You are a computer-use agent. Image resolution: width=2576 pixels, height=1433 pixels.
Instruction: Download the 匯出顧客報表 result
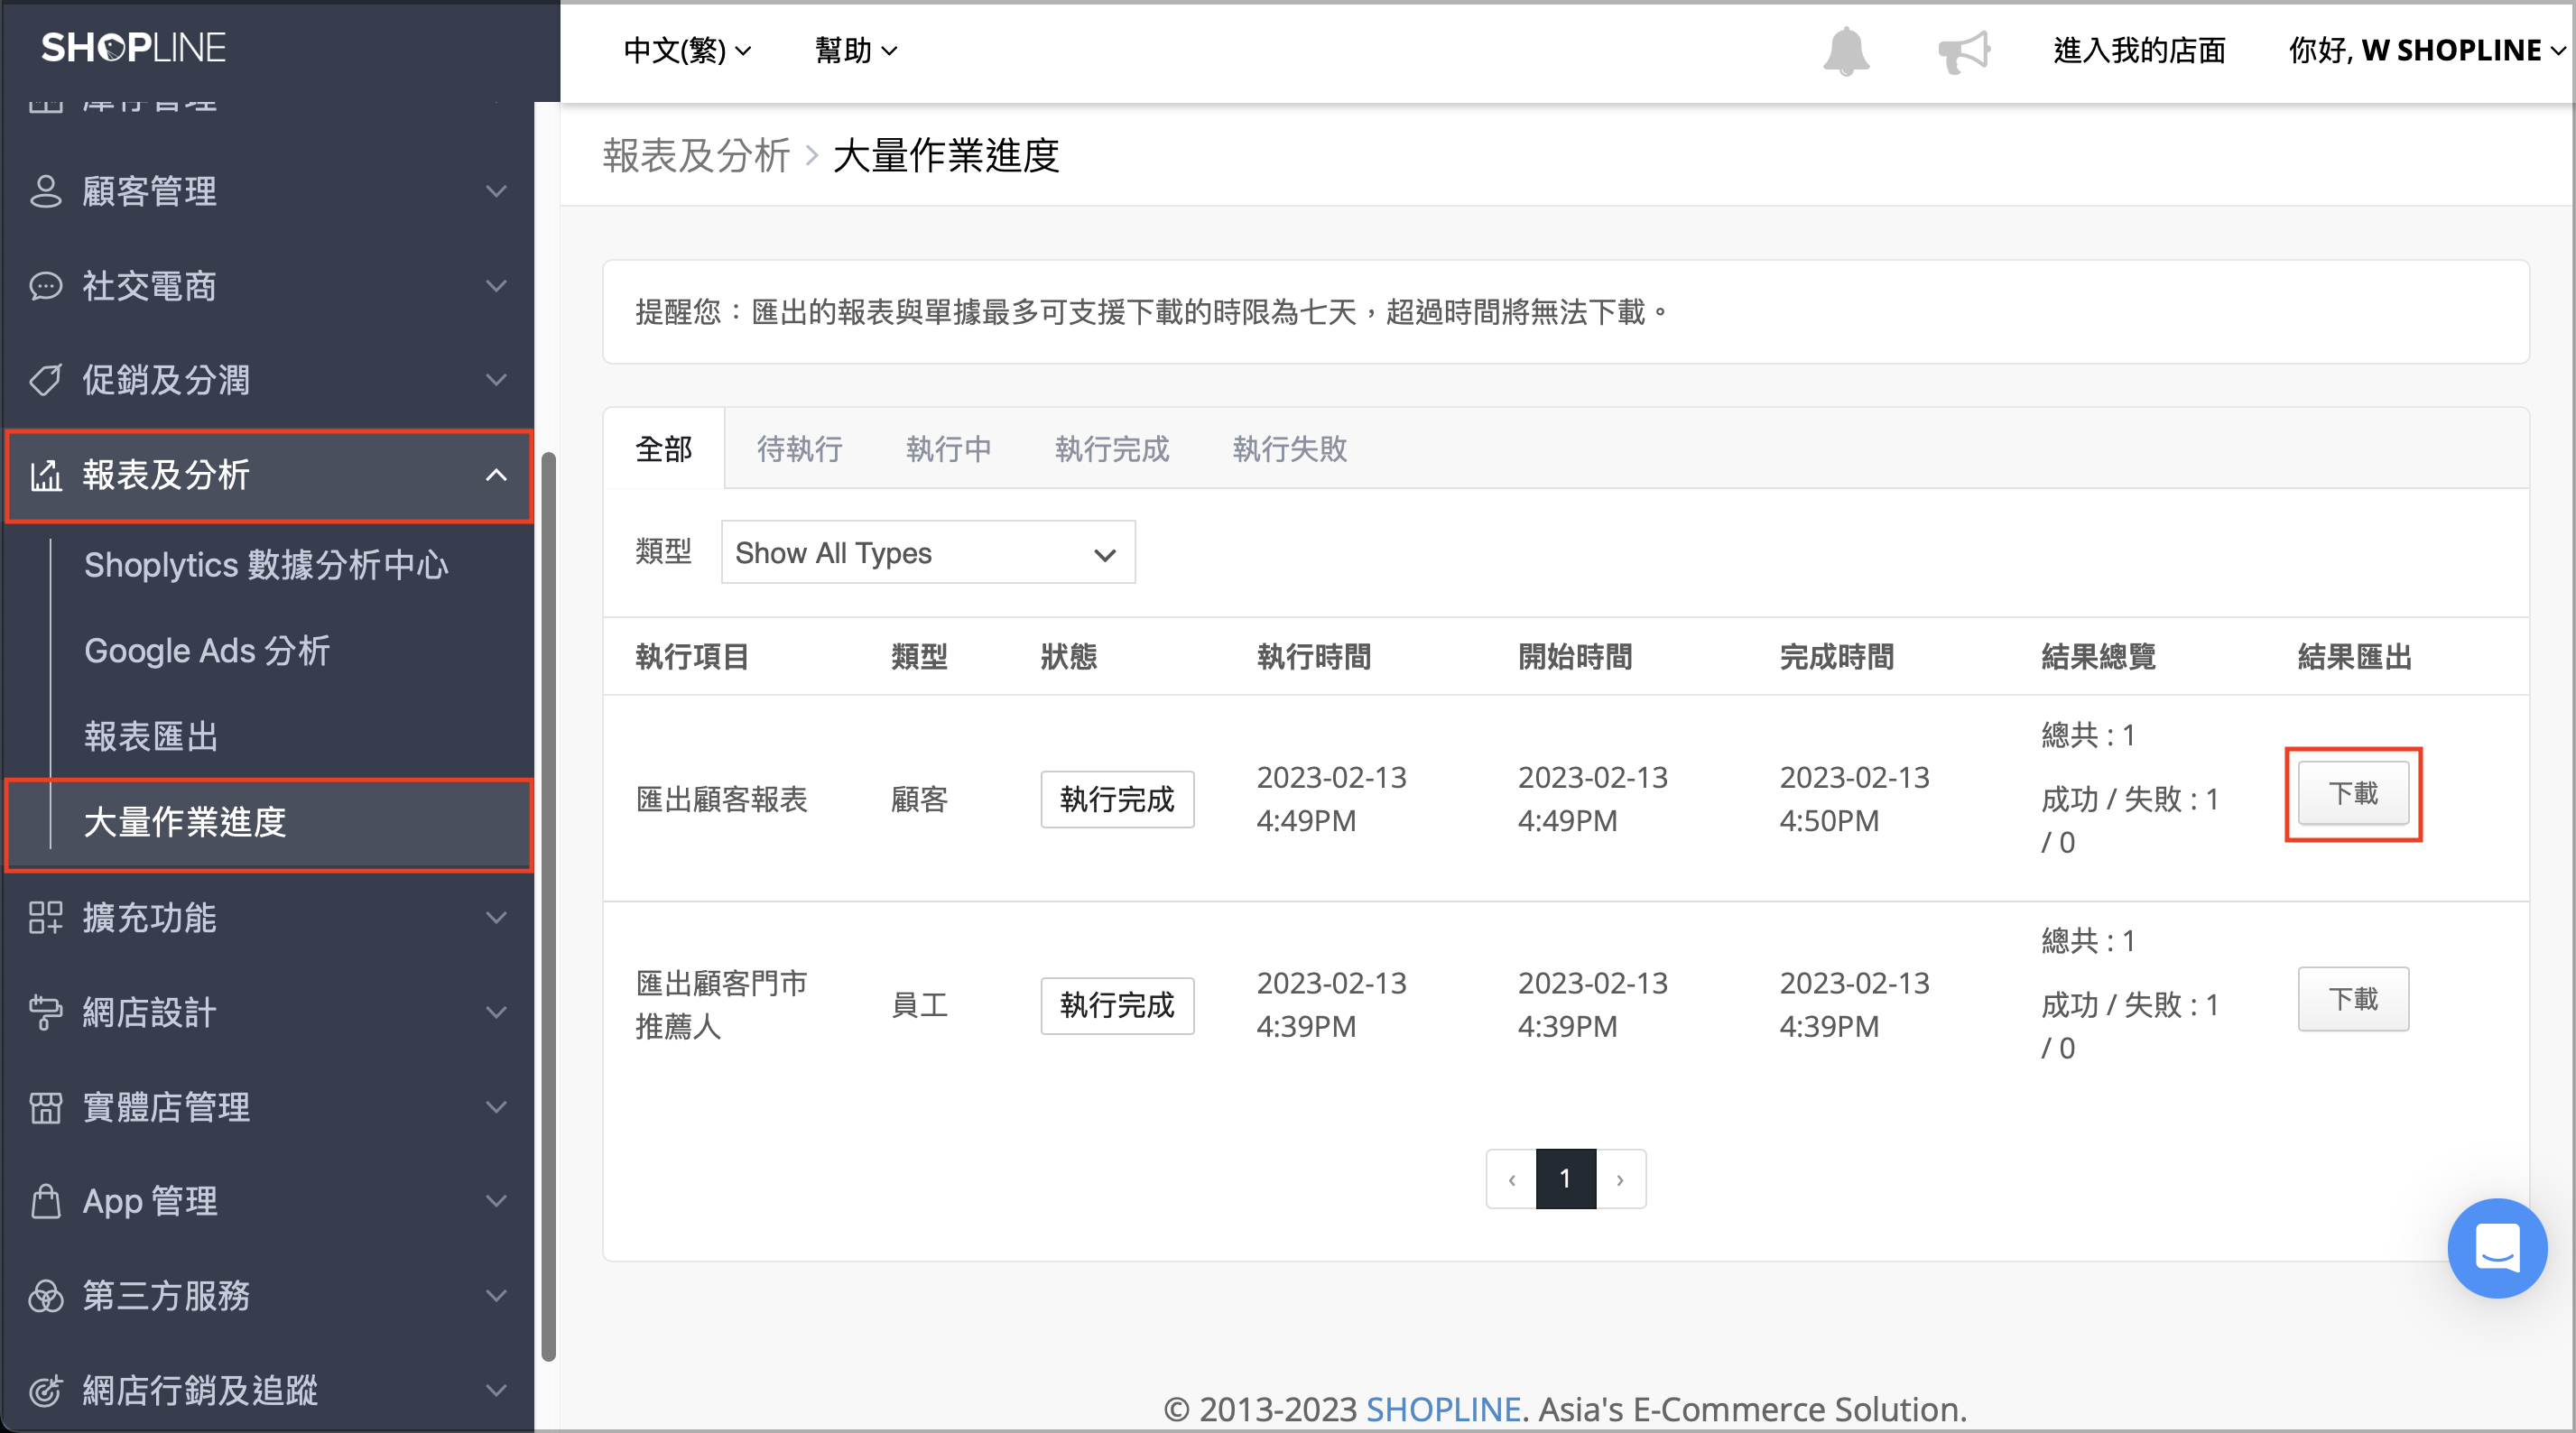pyautogui.click(x=2353, y=793)
